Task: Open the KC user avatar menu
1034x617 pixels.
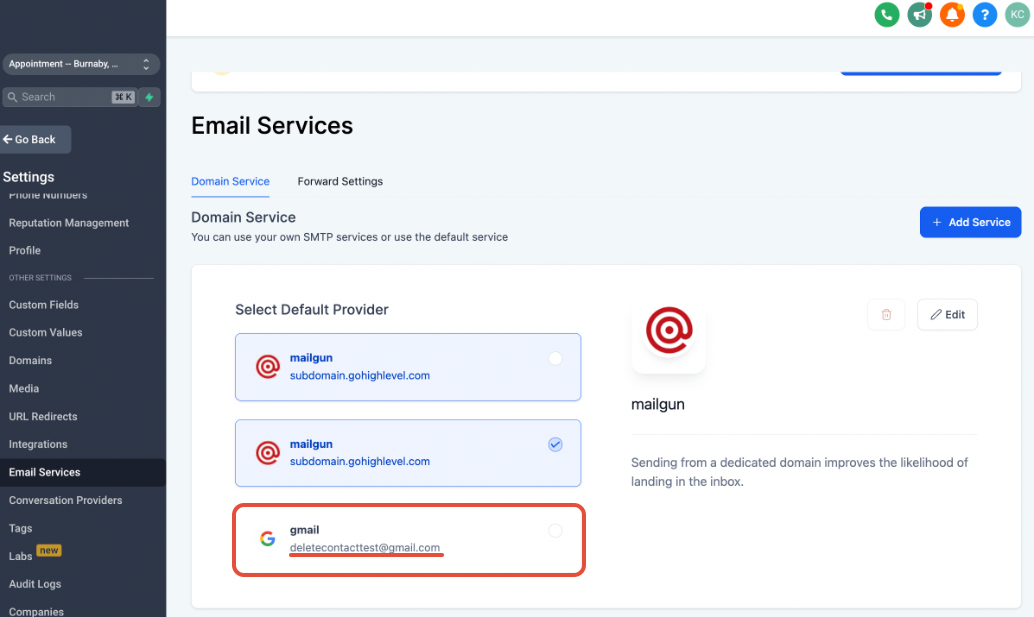Action: [x=1017, y=15]
